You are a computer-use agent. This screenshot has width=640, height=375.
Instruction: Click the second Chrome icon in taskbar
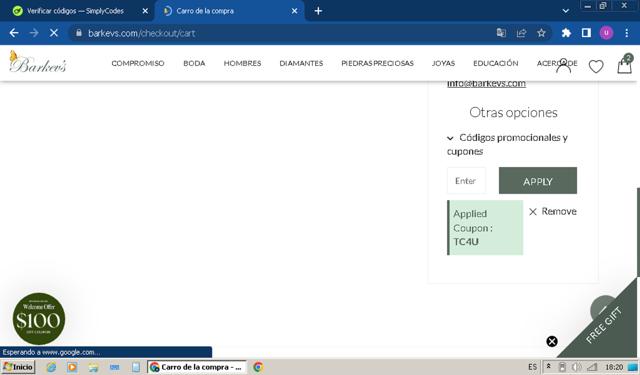coord(258,367)
